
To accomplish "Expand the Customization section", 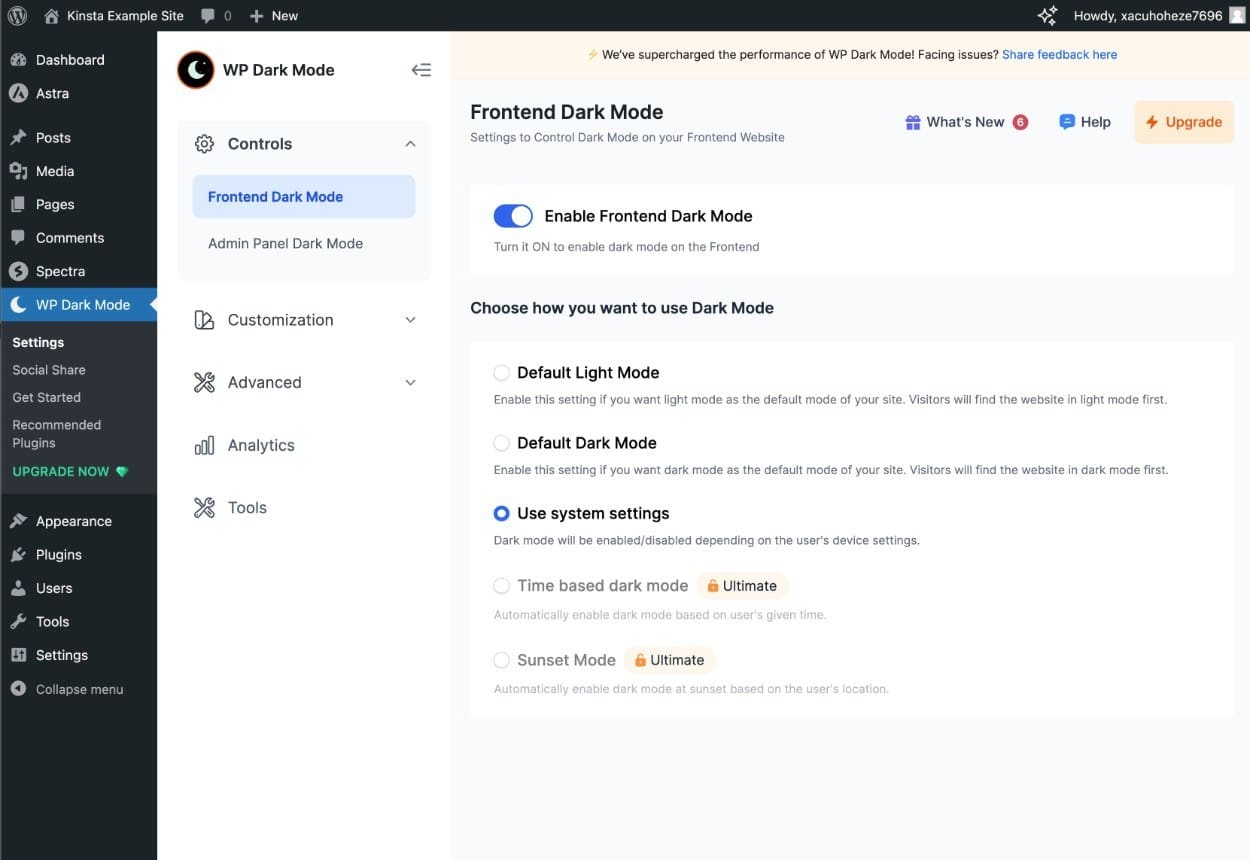I will point(409,319).
